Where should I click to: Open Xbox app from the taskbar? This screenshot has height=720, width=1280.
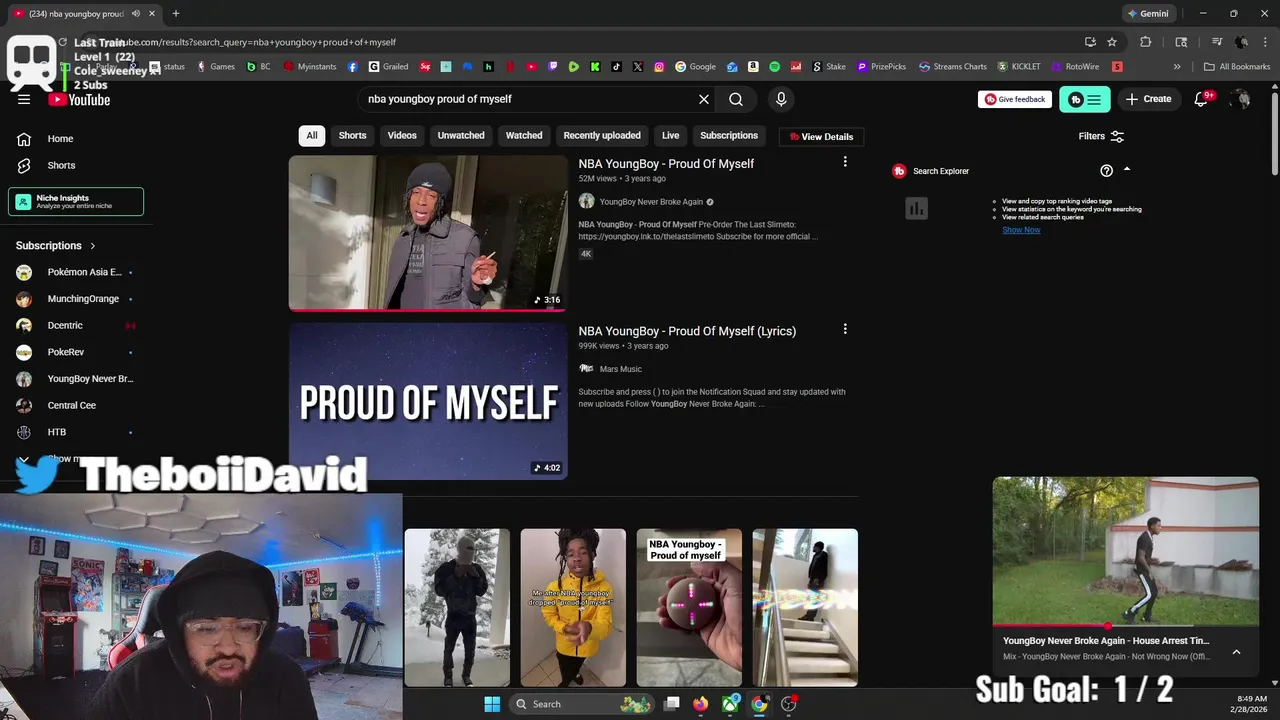pos(731,704)
